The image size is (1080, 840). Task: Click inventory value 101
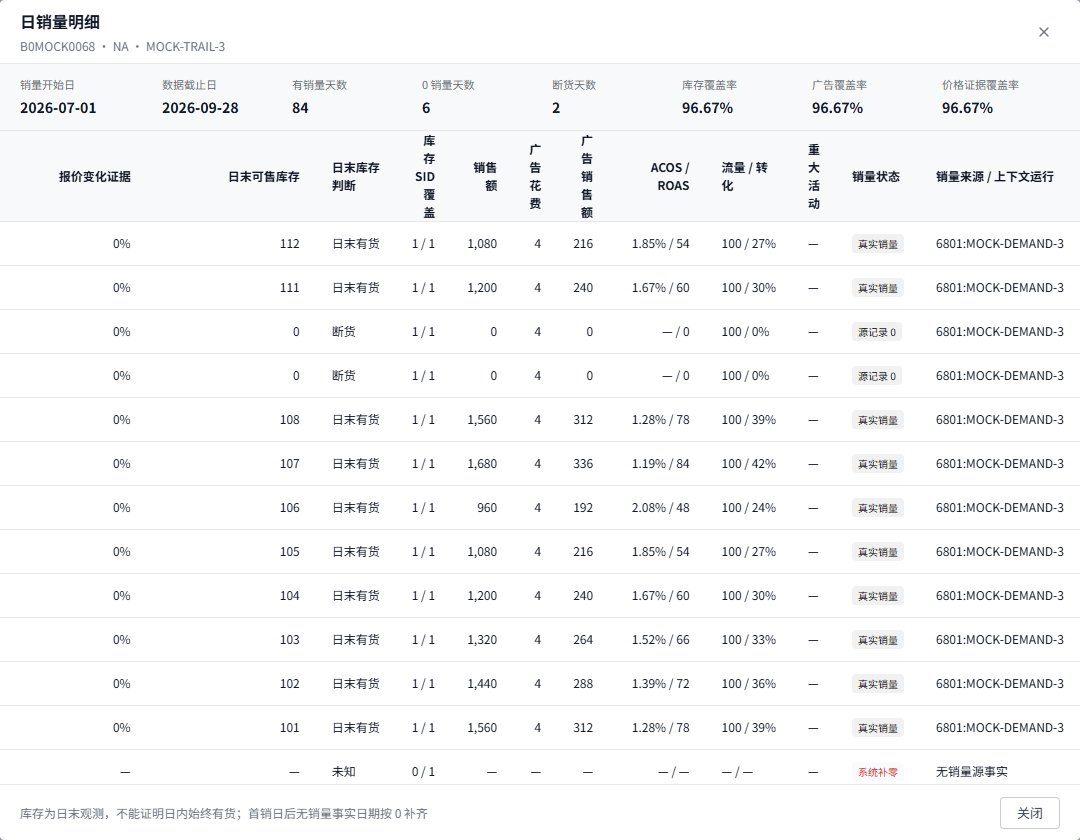point(289,728)
